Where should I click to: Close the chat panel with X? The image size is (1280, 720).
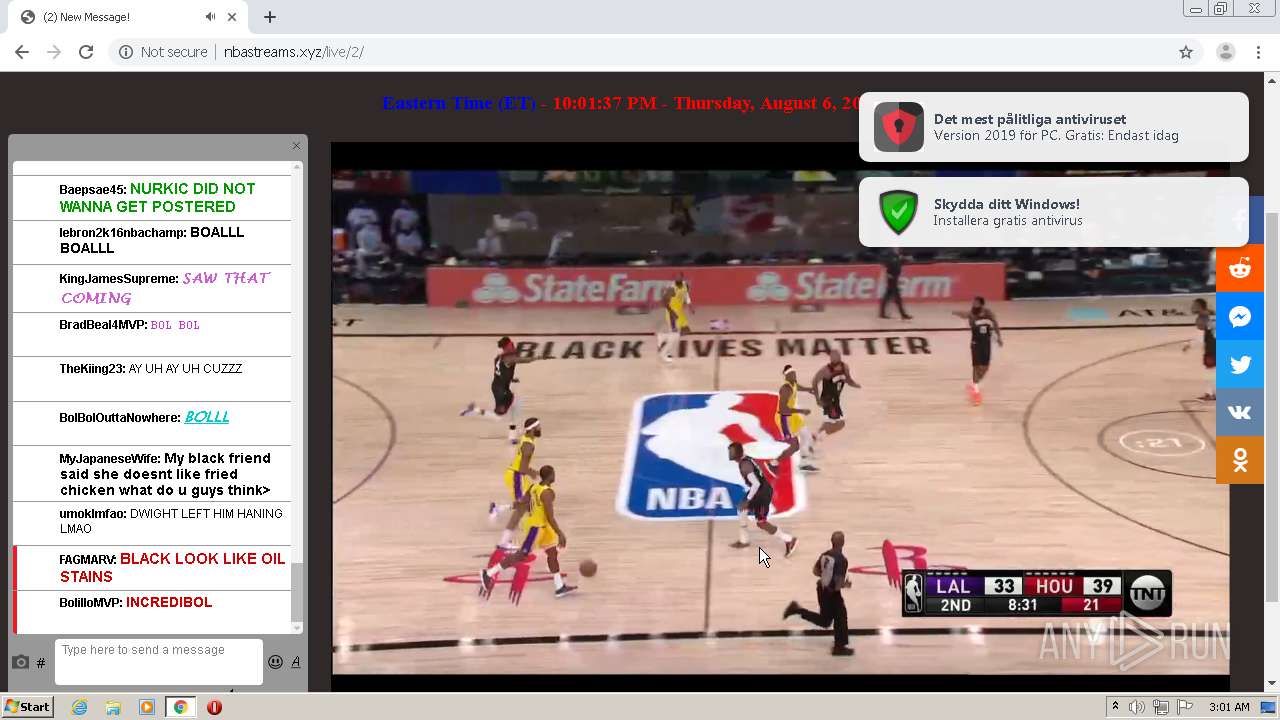click(296, 146)
